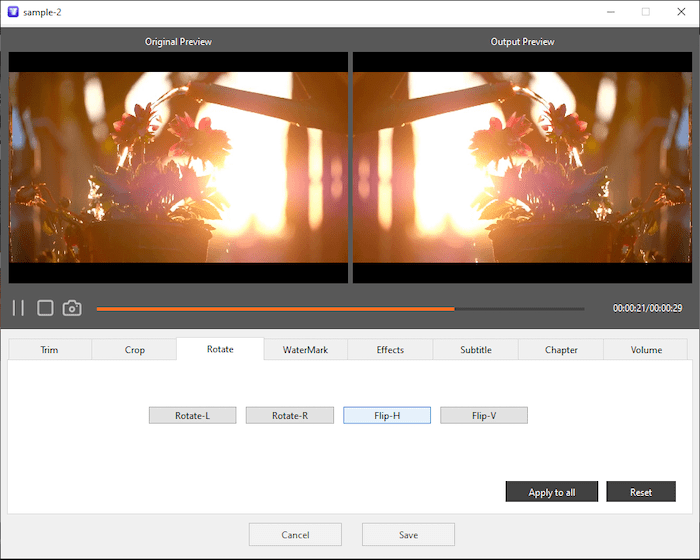700x560 pixels.
Task: Save the video edits
Action: point(408,535)
